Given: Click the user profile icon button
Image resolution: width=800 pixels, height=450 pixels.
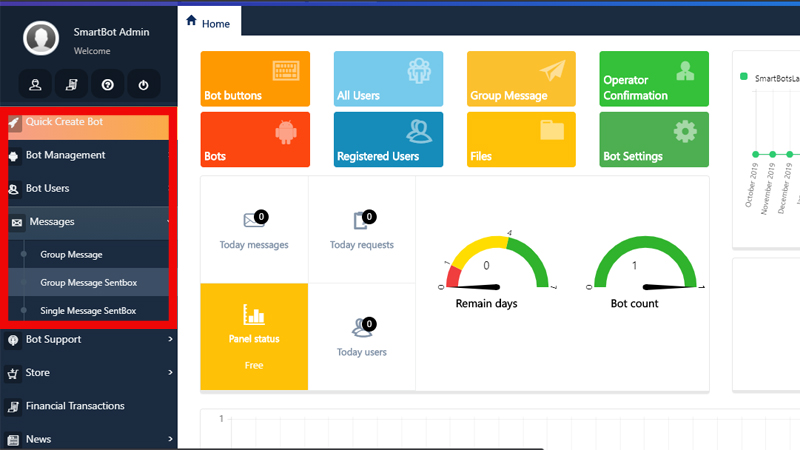Looking at the screenshot, I should [x=35, y=85].
